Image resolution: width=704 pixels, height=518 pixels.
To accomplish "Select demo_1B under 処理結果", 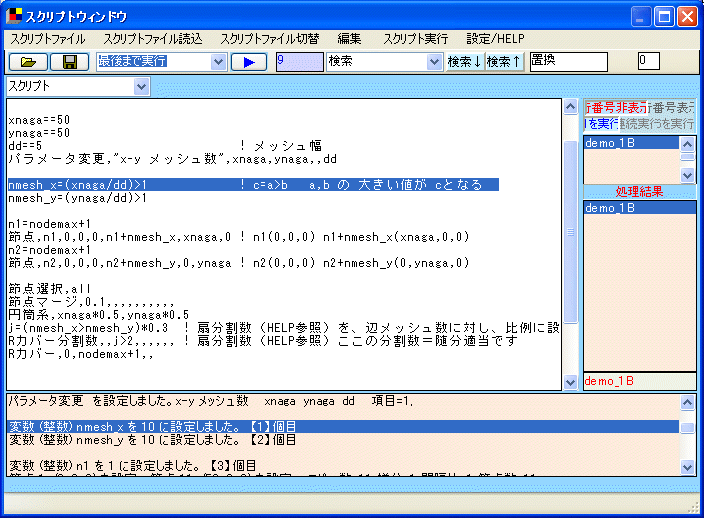I will click(639, 208).
